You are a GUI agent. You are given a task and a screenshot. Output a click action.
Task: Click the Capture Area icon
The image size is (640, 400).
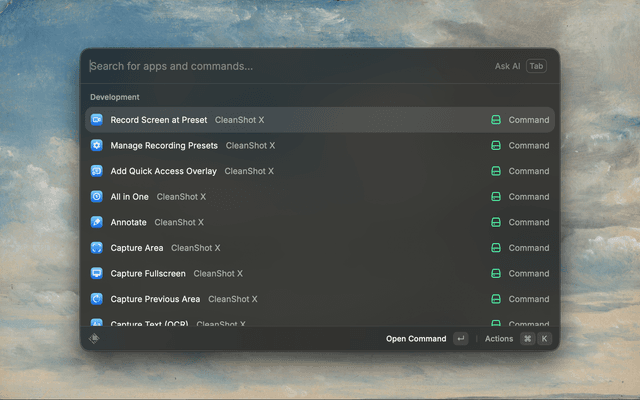coord(97,248)
